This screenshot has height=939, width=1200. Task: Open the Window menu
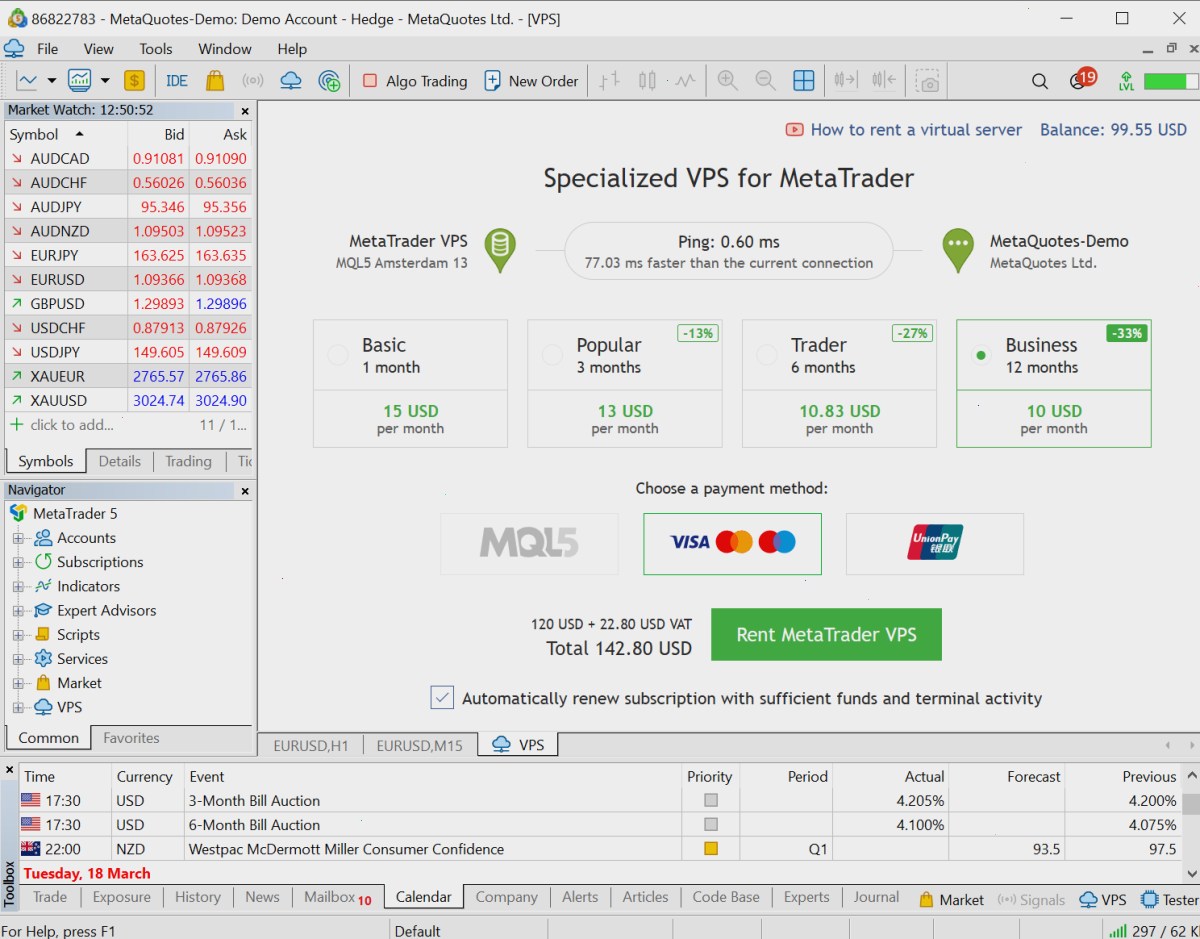point(225,49)
